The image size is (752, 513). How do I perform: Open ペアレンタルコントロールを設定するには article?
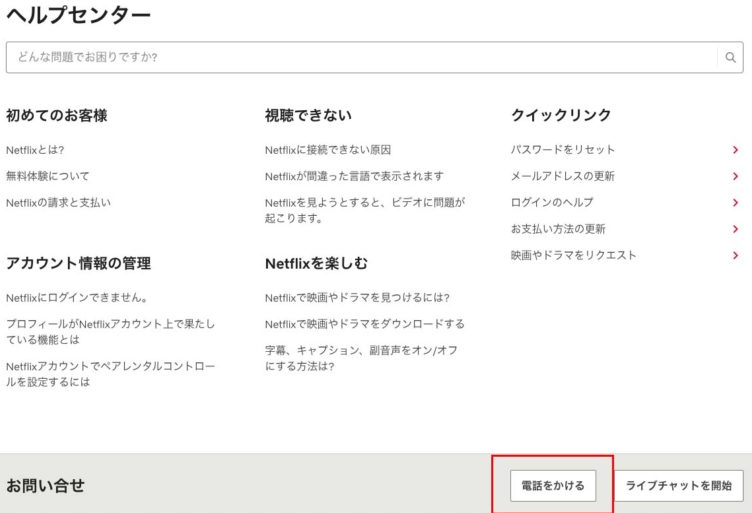pos(110,374)
